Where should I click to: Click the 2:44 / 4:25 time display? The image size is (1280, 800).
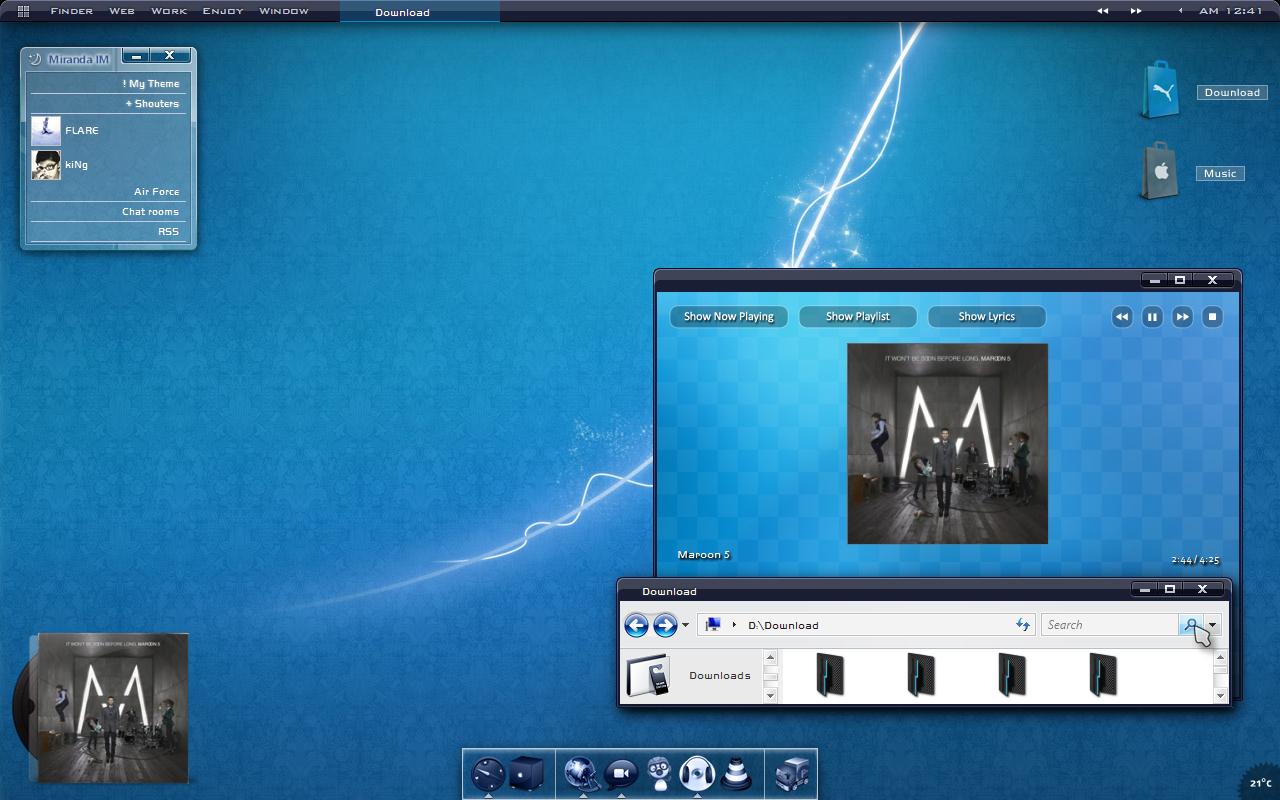click(x=1195, y=560)
